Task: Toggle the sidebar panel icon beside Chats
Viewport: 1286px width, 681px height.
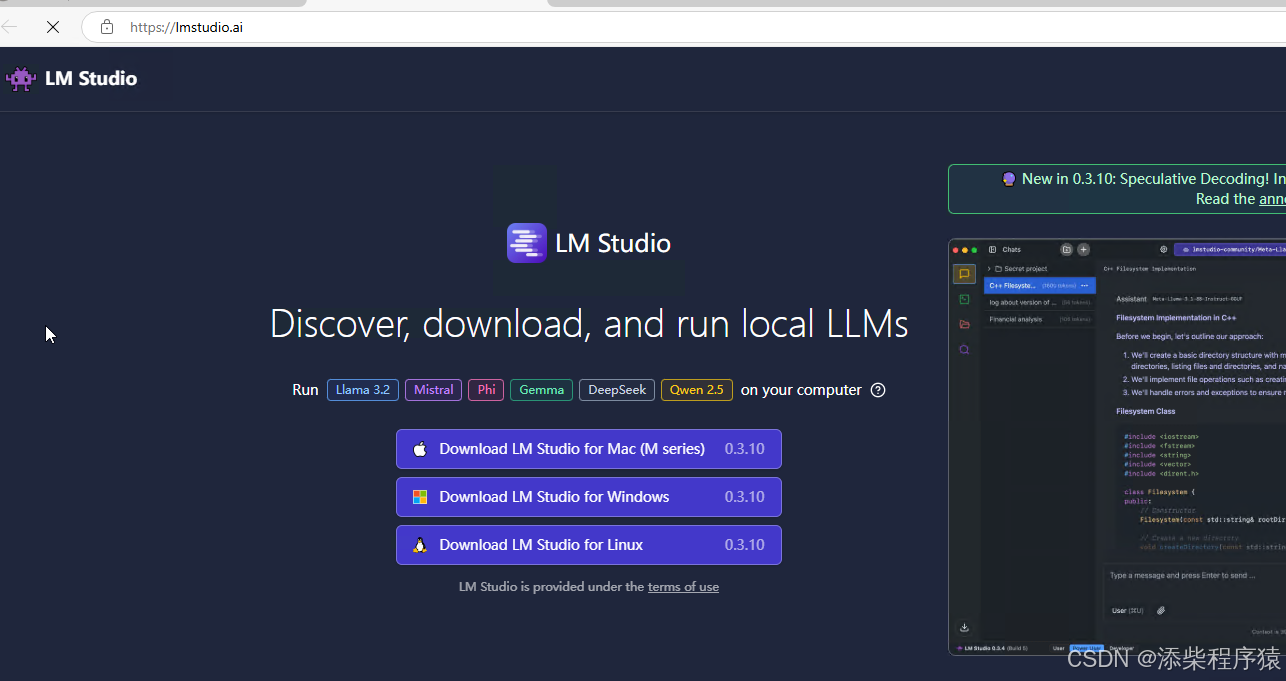Action: 992,249
